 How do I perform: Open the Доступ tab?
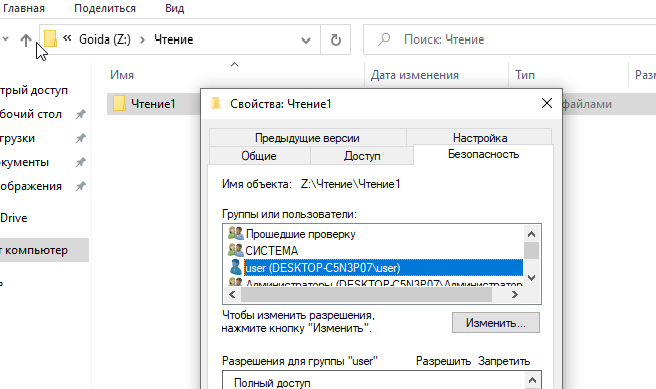[362, 156]
